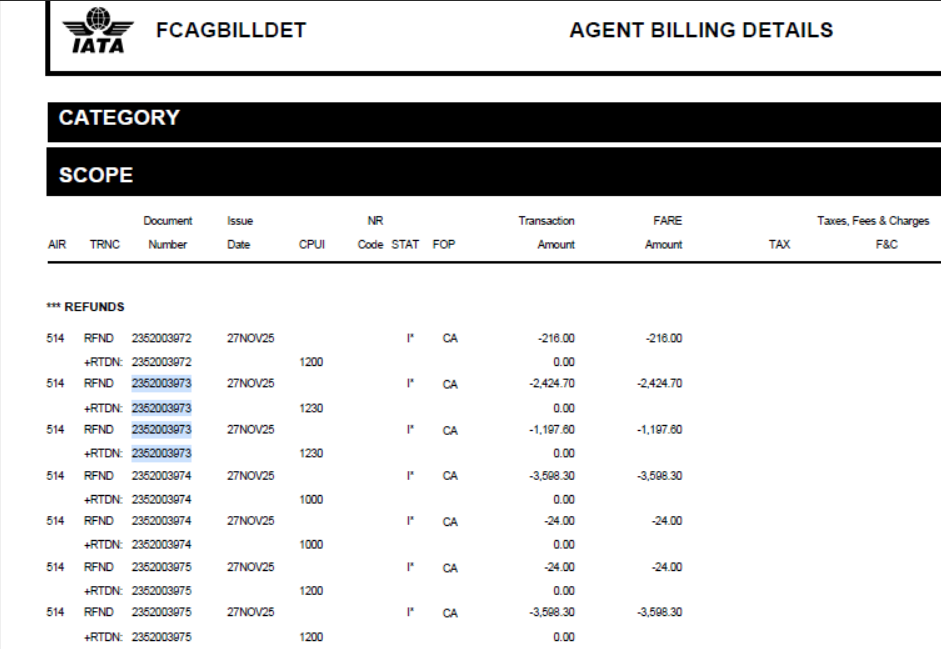
Task: Click the Document Number column header
Action: pos(167,232)
